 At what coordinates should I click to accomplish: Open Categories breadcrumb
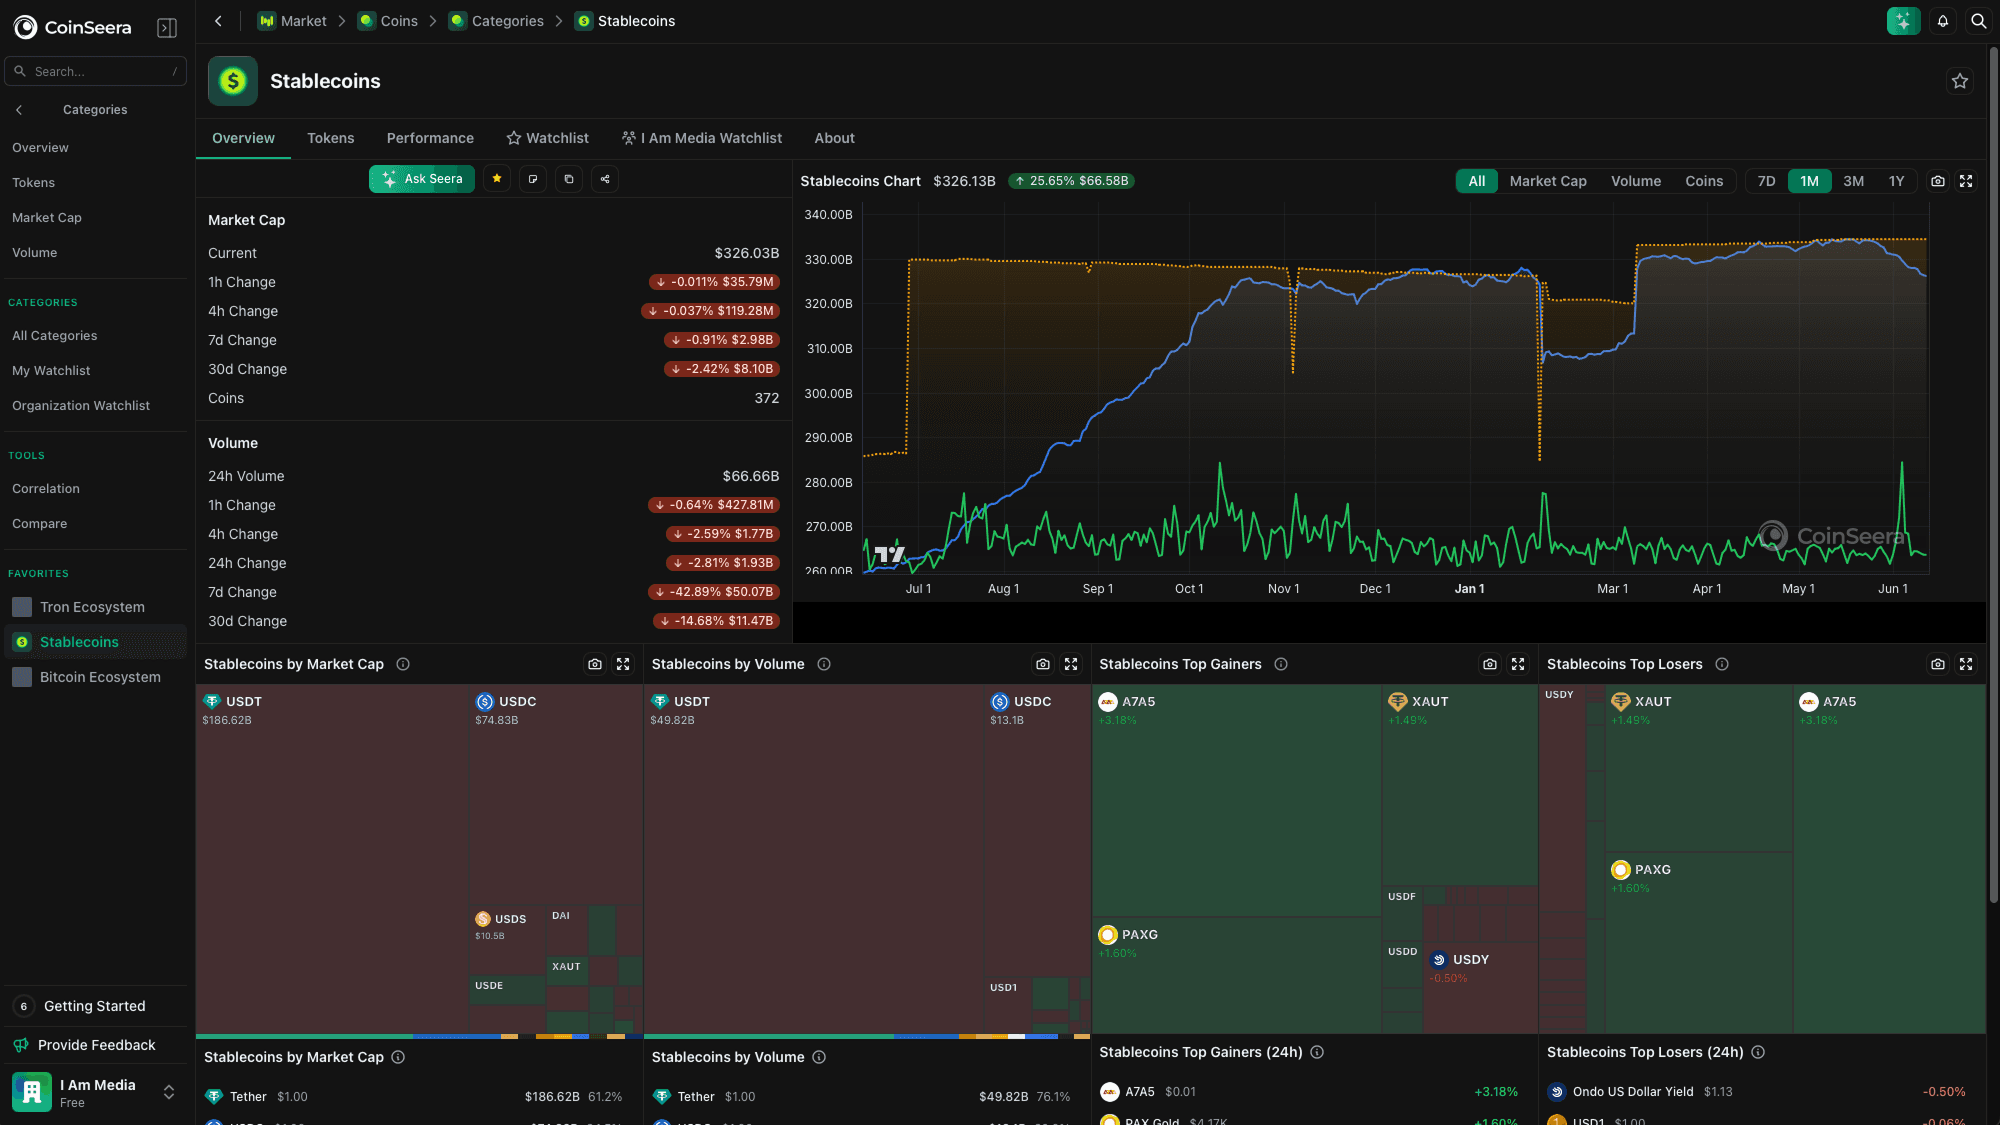pos(496,21)
